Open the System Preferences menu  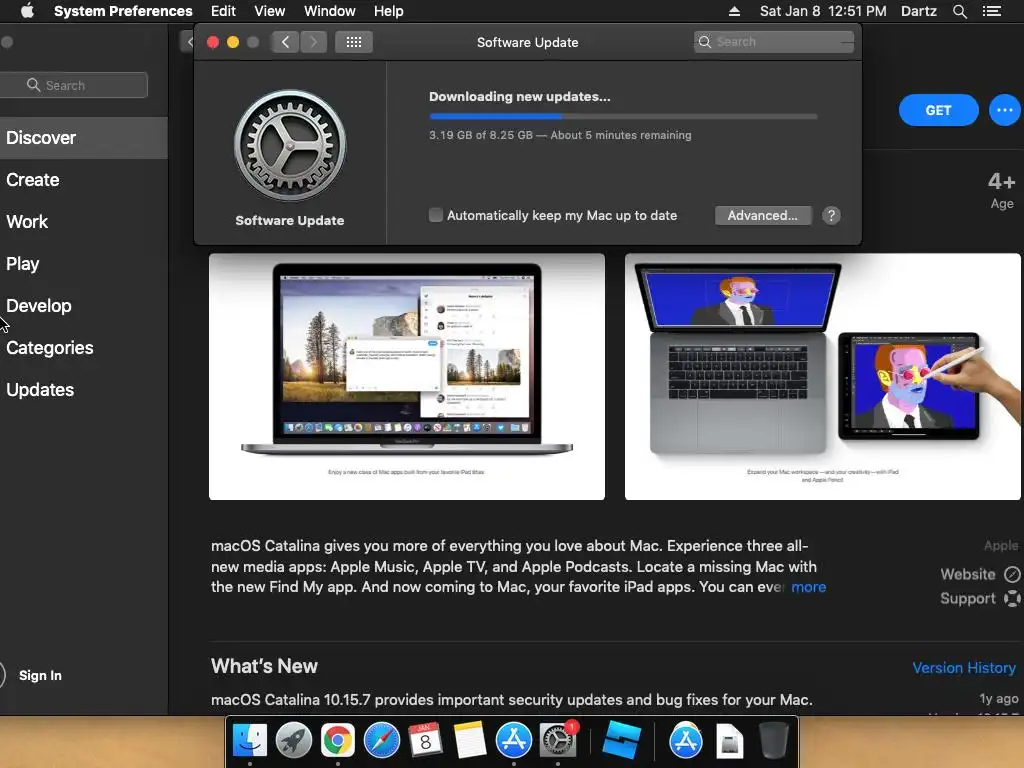(123, 11)
